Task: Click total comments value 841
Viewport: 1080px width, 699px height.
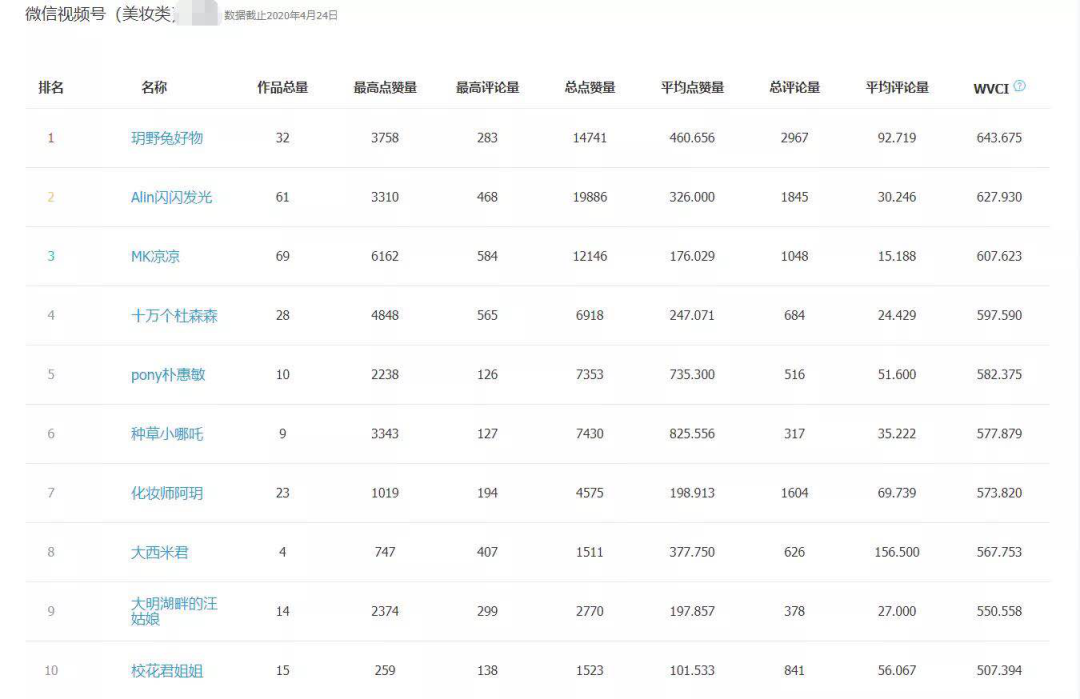Action: (x=794, y=671)
